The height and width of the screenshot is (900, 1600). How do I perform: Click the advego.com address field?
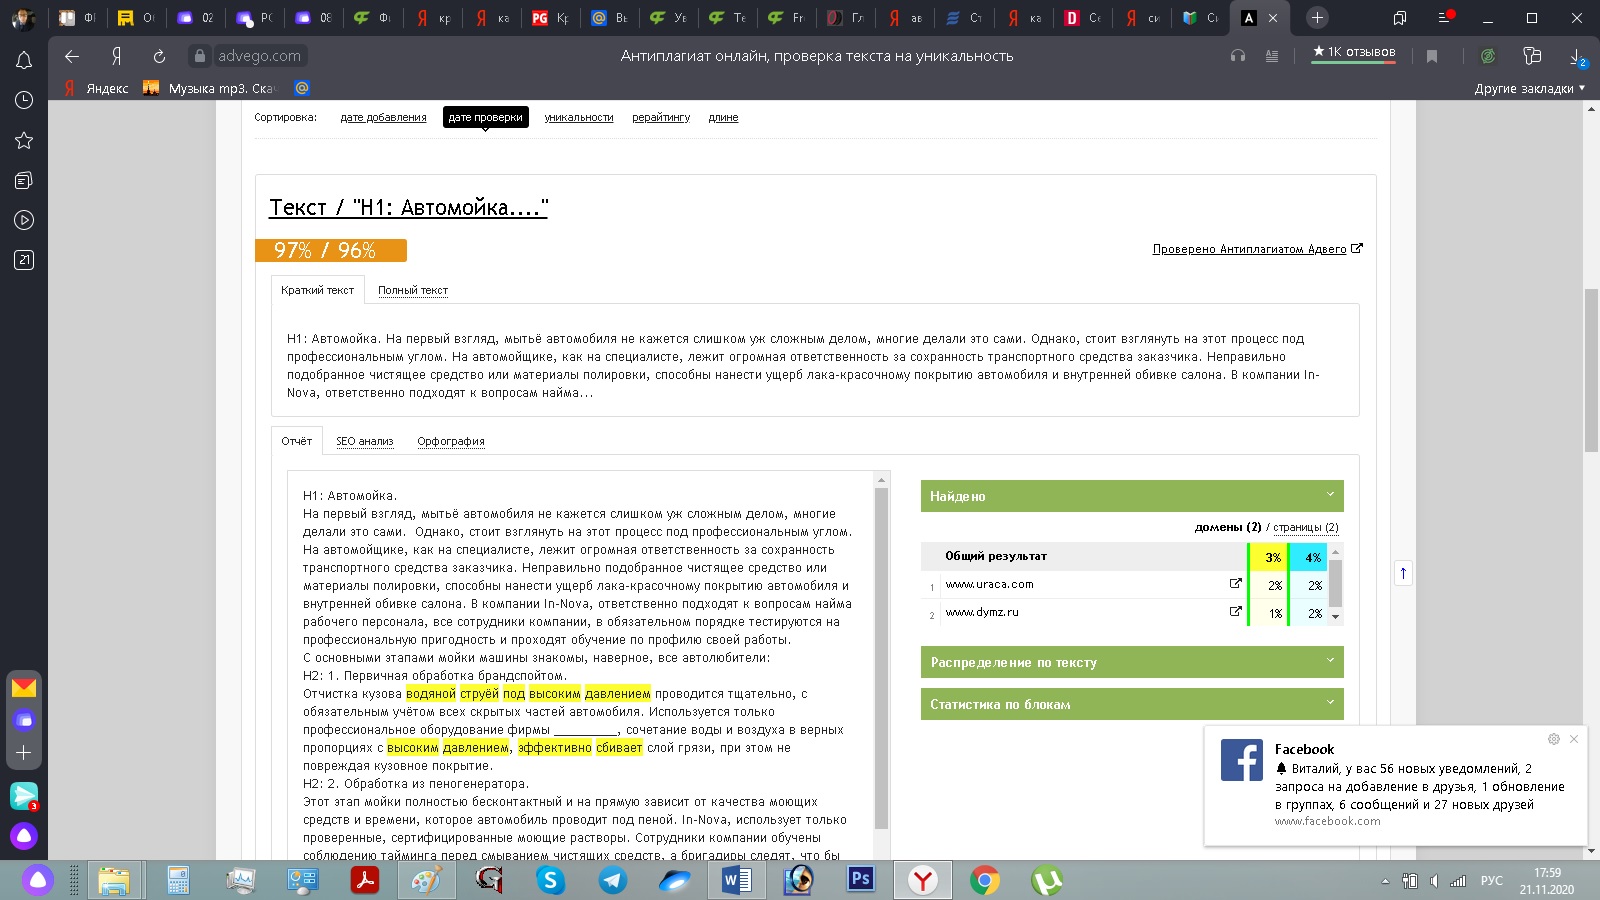(259, 56)
